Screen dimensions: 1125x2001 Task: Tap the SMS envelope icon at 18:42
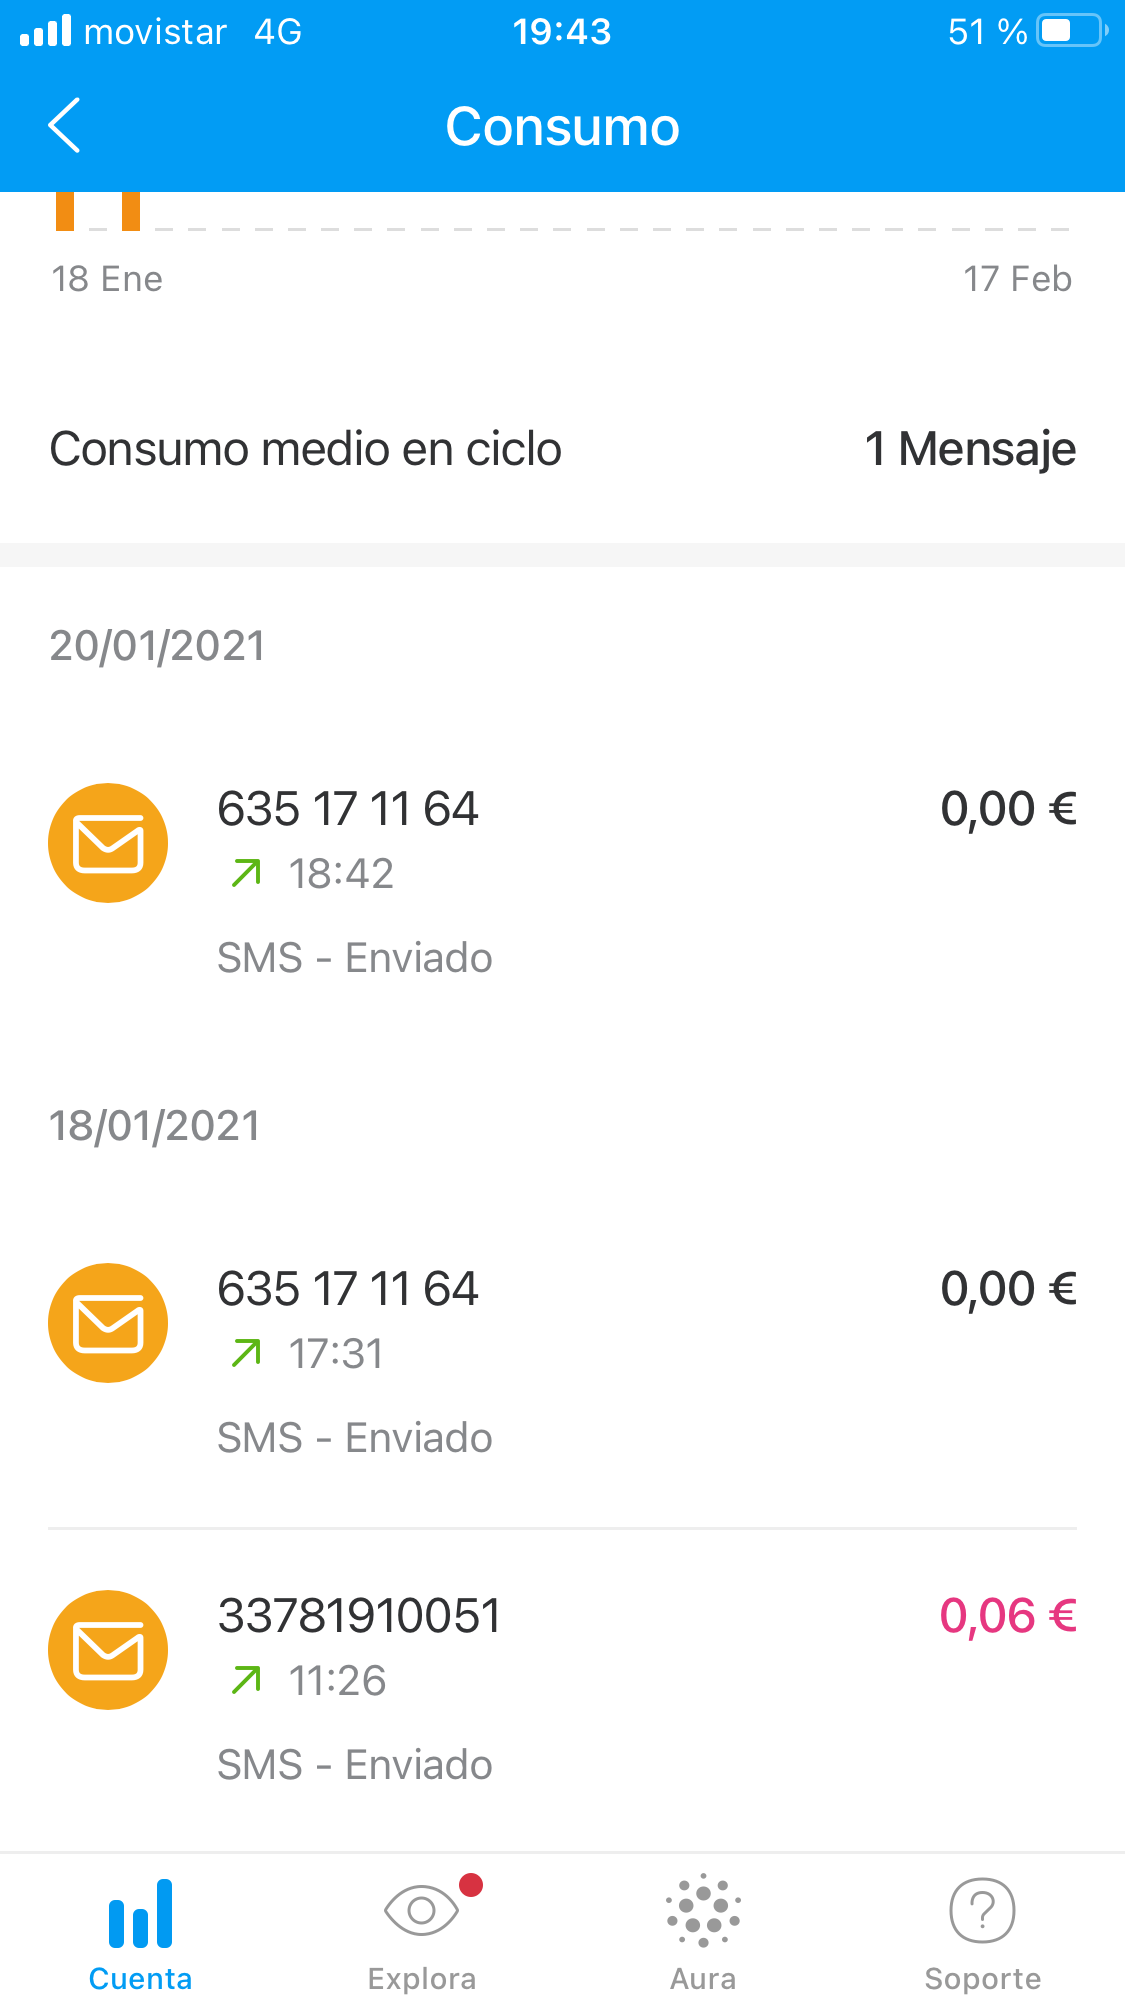(108, 843)
